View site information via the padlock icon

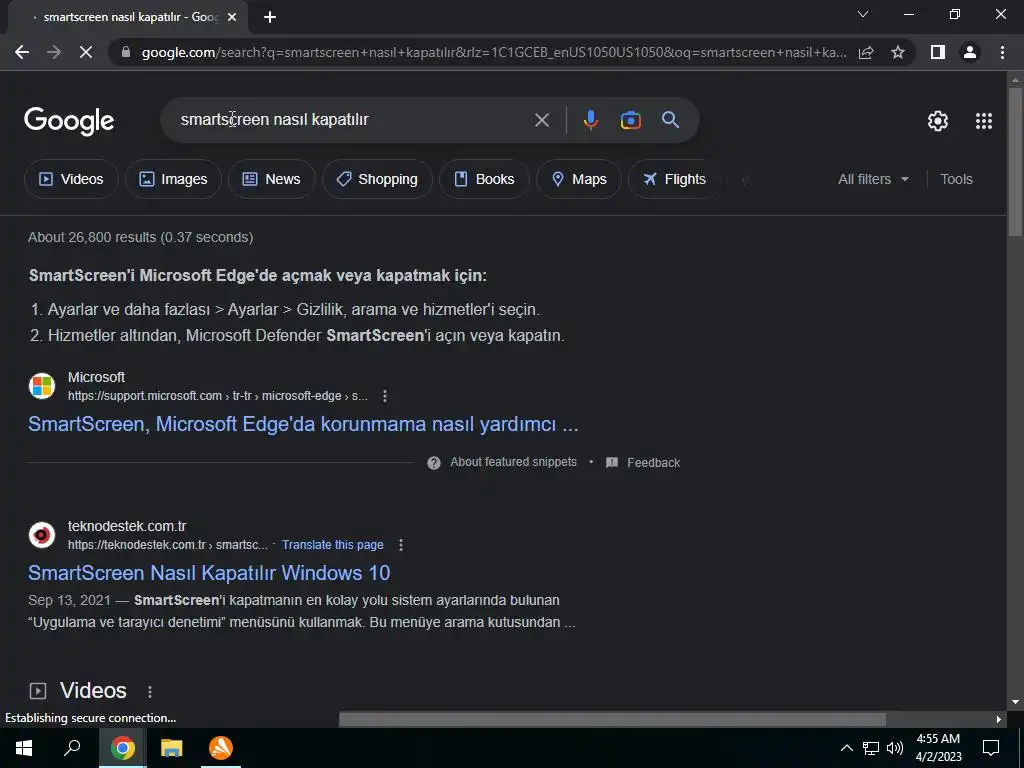pyautogui.click(x=126, y=52)
